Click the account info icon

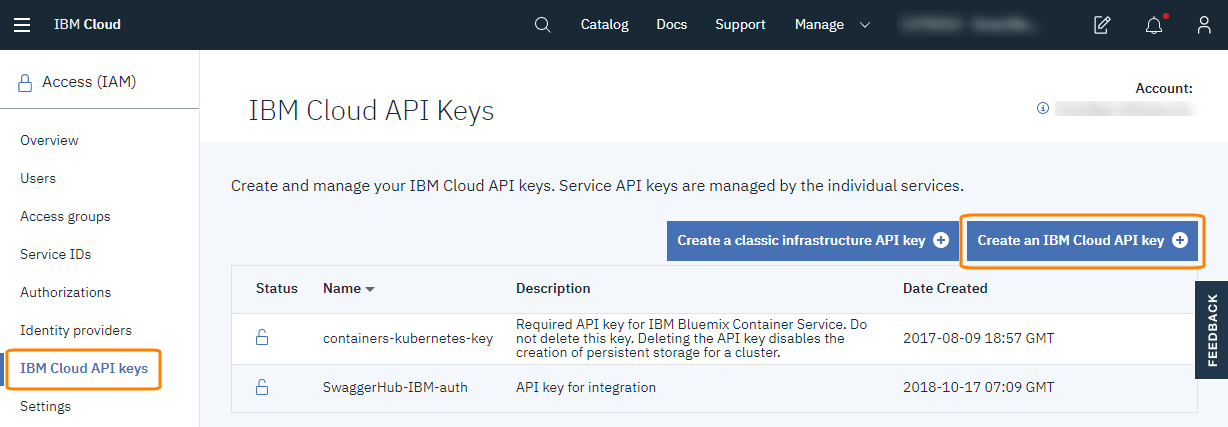tap(1042, 107)
